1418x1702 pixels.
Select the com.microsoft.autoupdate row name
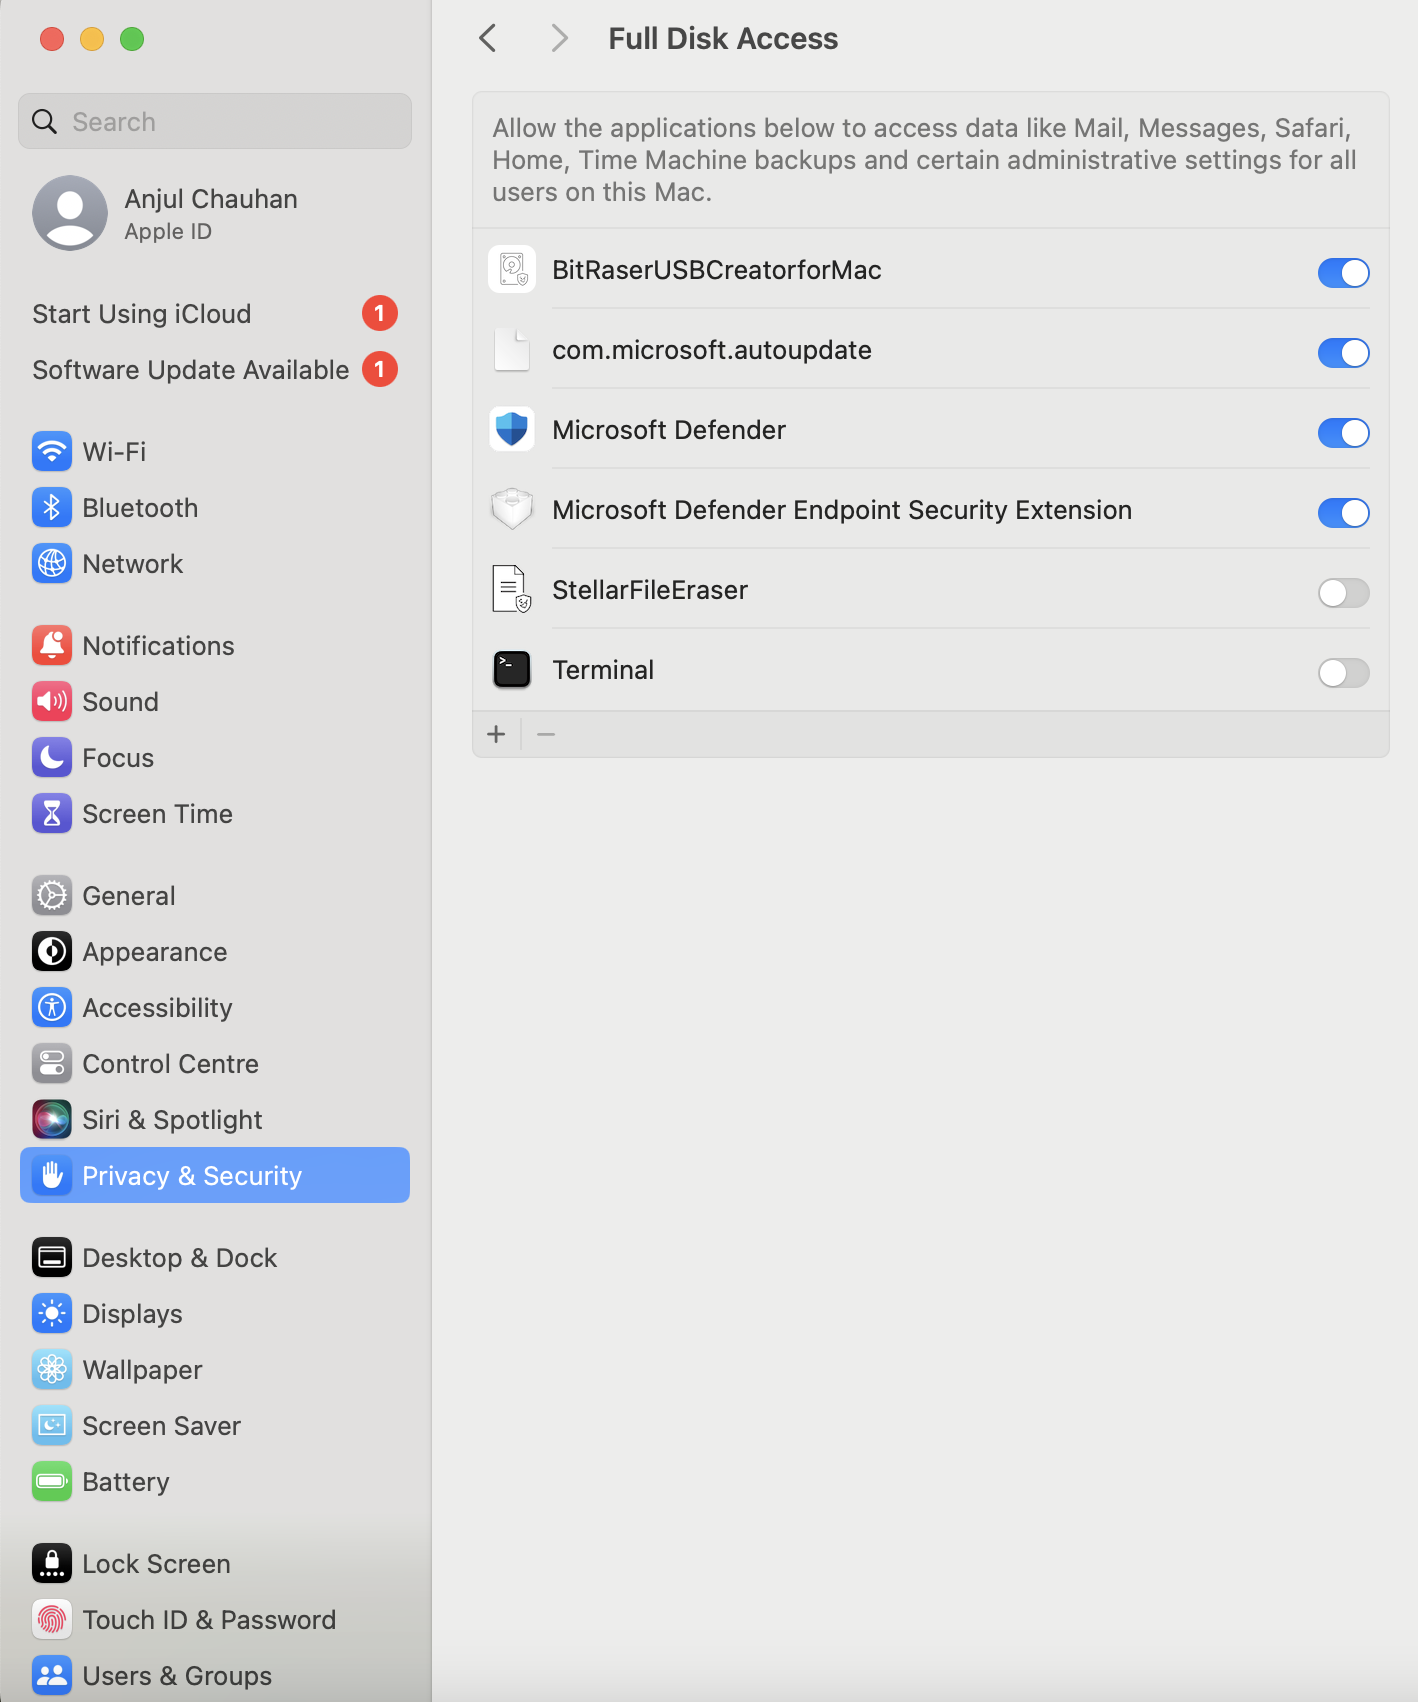click(712, 350)
